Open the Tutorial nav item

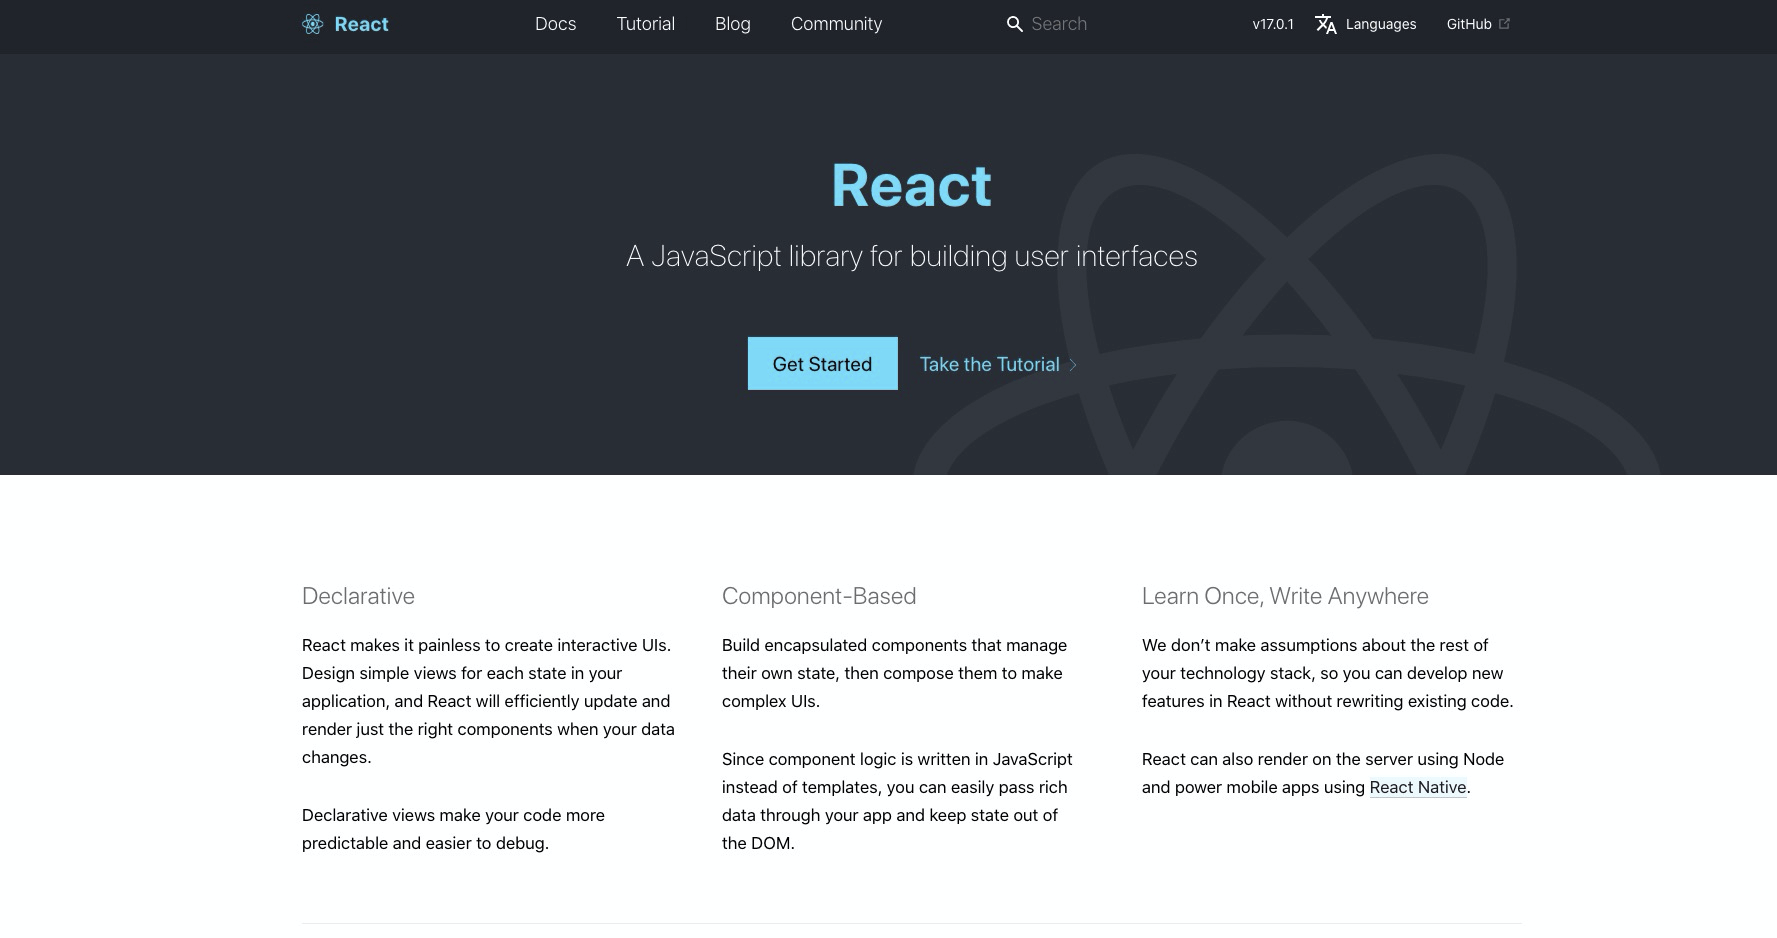[646, 24]
